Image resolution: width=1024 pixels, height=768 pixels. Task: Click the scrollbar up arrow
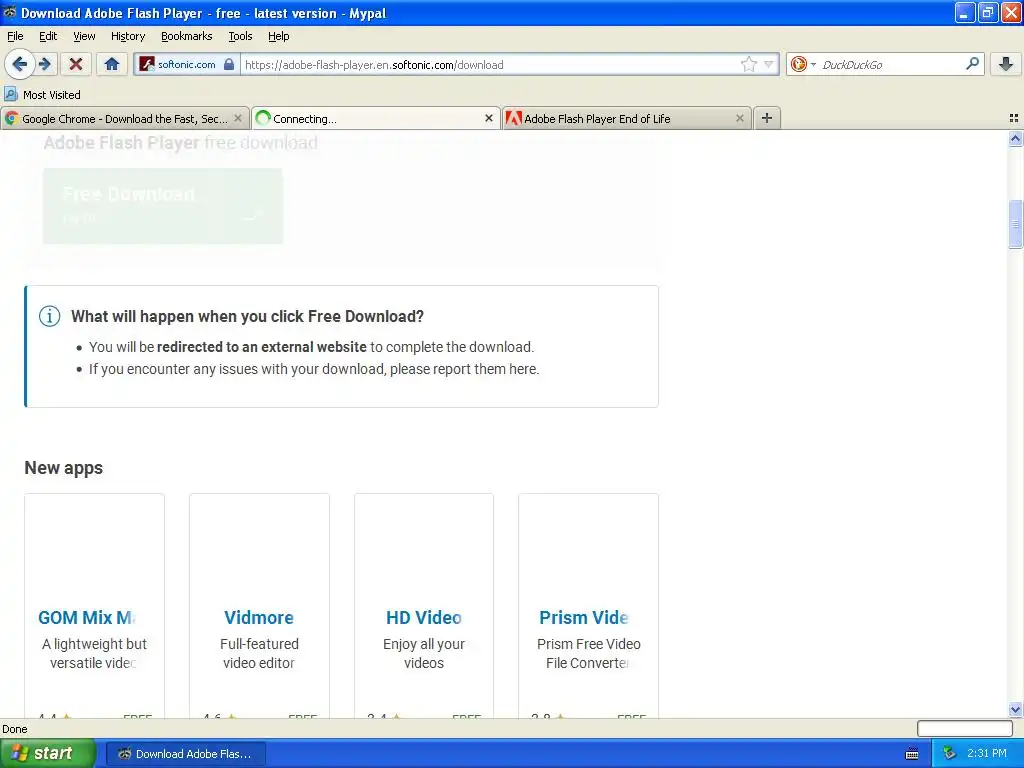pyautogui.click(x=1015, y=138)
